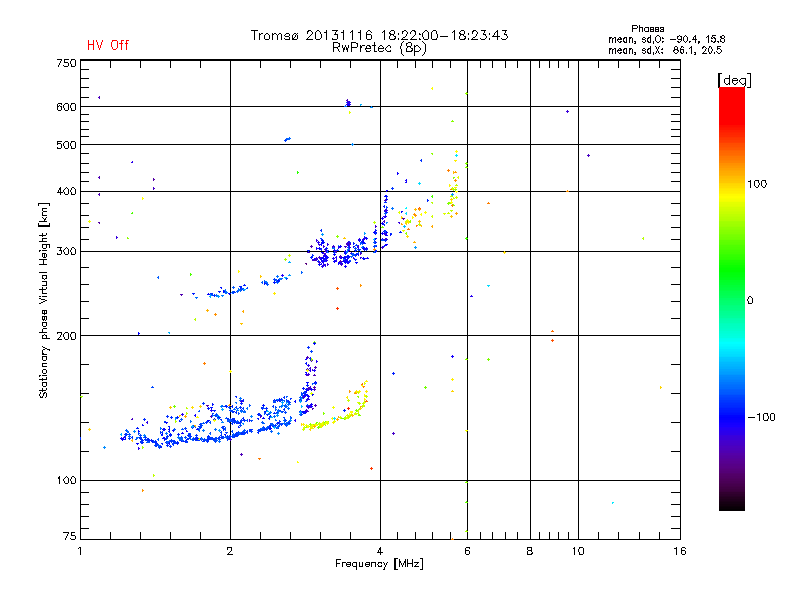Click x-axis tick label '6'
This screenshot has height=600, width=800.
(x=467, y=551)
